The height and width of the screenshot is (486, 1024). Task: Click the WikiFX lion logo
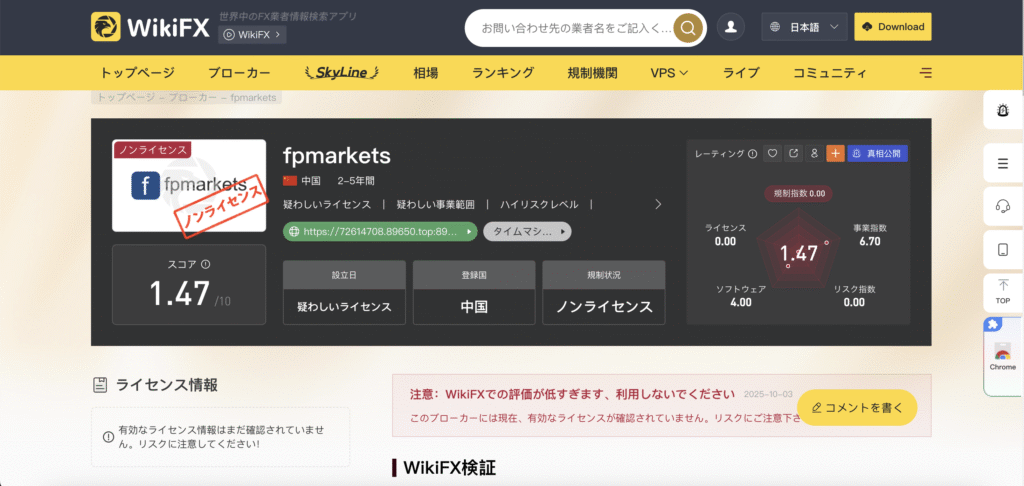click(106, 27)
